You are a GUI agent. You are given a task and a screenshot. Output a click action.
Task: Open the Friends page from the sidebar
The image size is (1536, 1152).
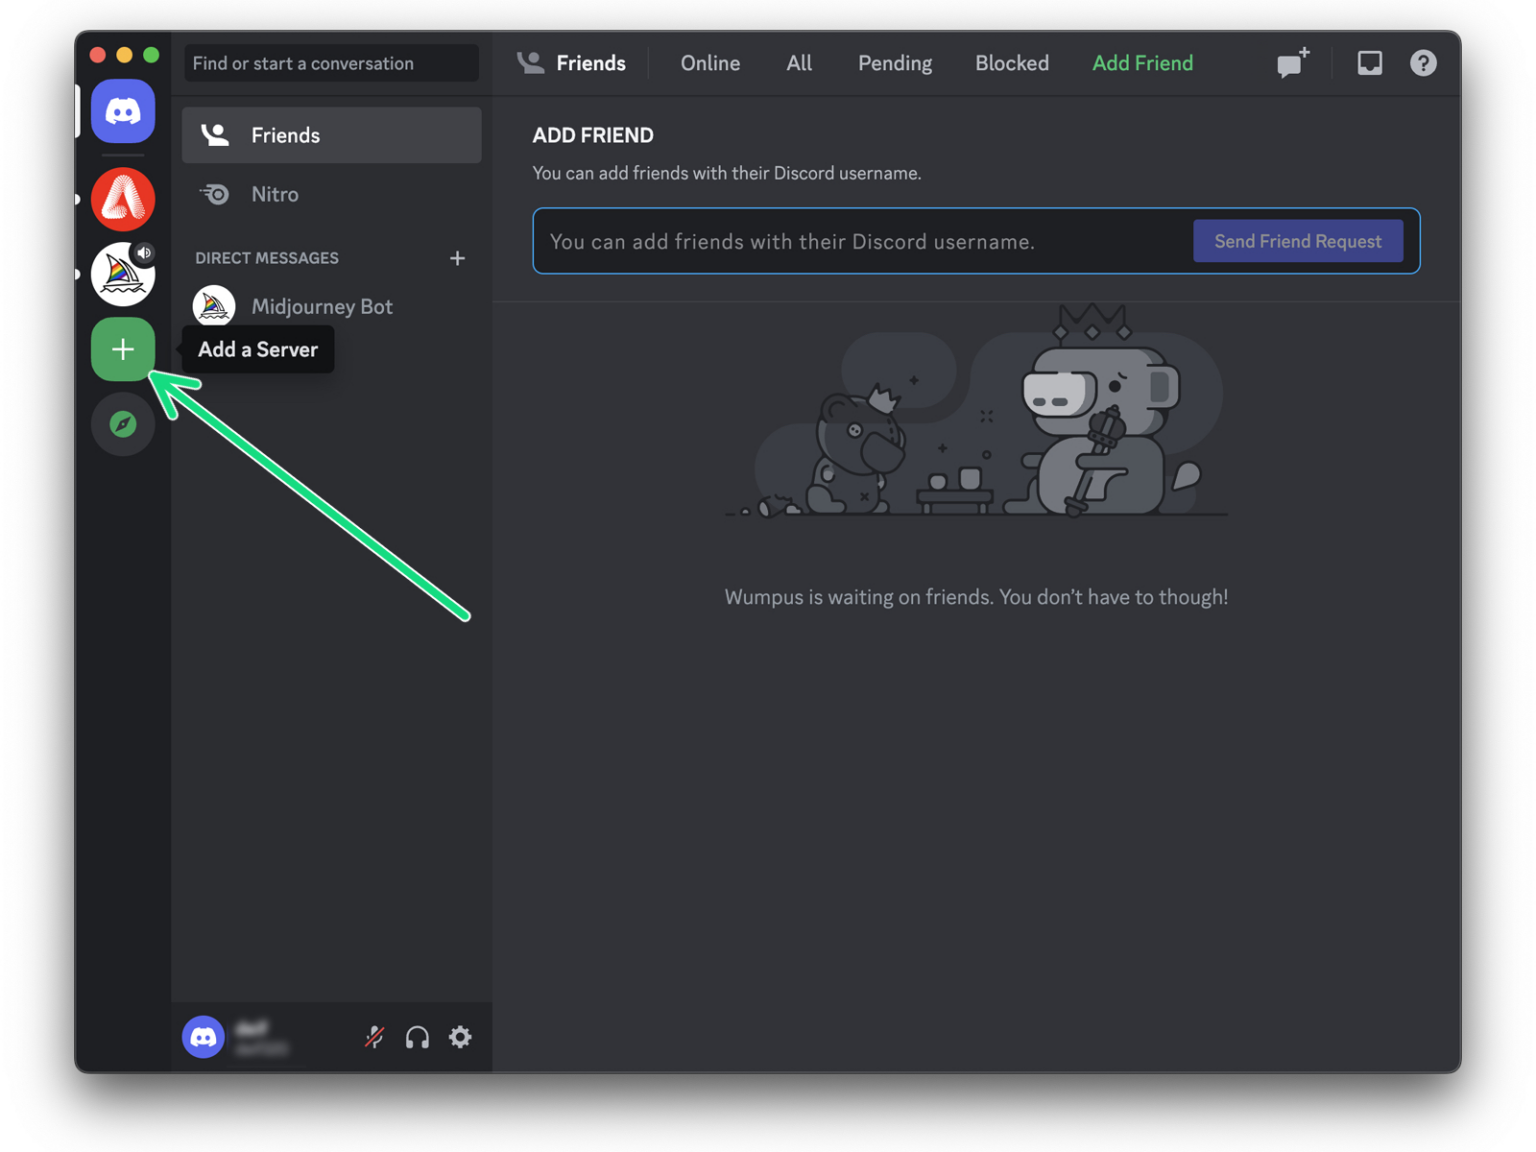coord(285,135)
